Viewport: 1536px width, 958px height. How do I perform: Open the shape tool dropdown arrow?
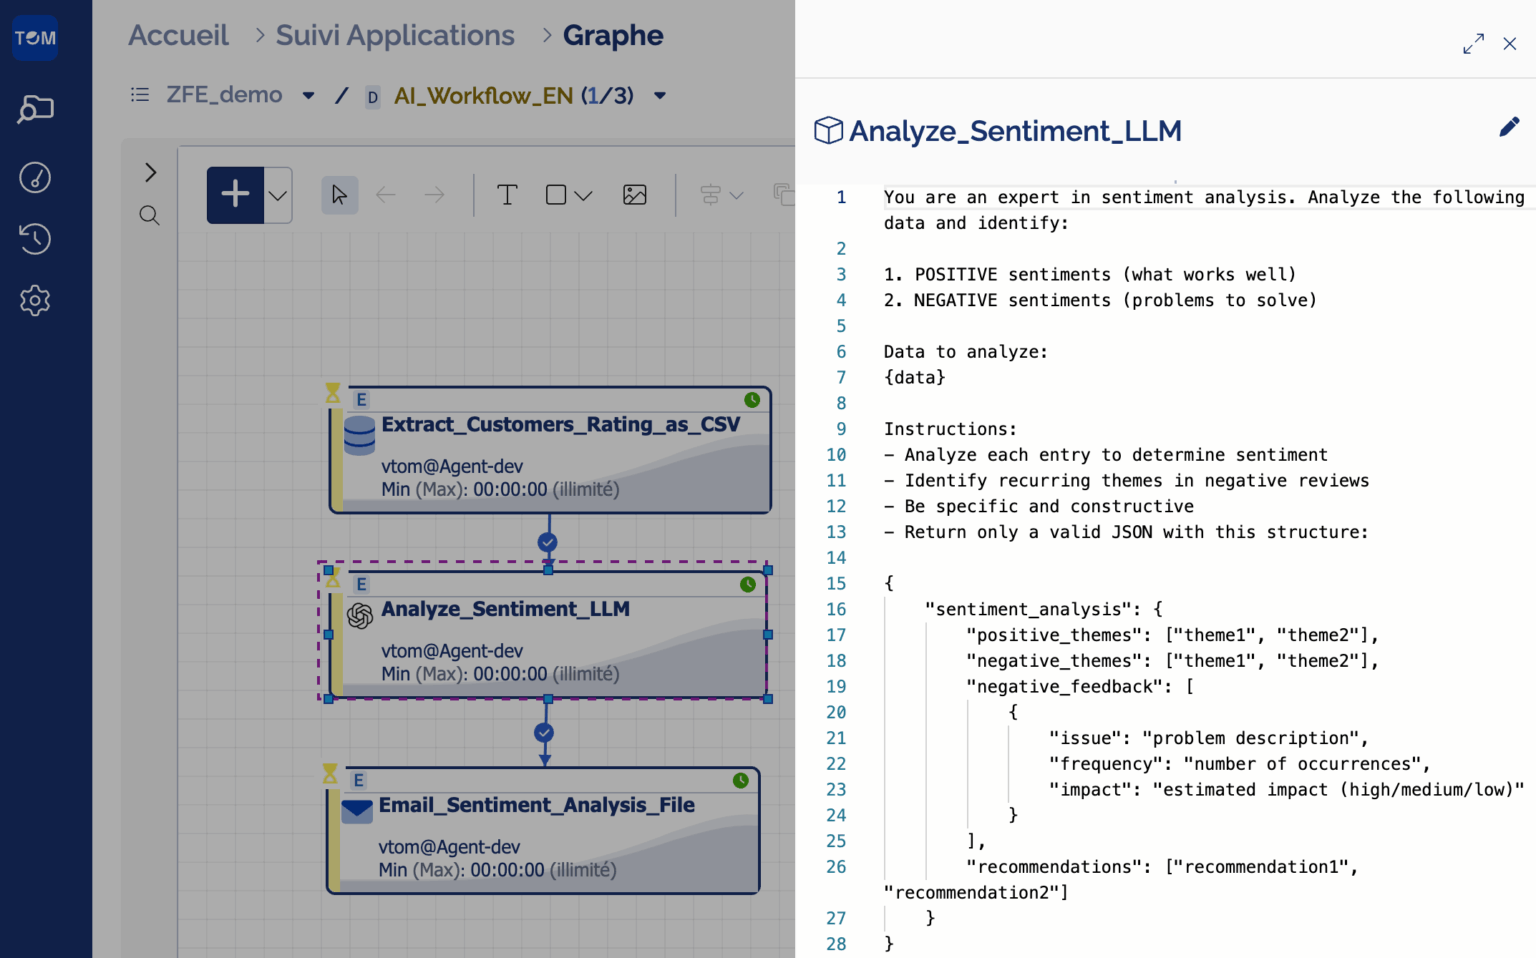(x=585, y=195)
